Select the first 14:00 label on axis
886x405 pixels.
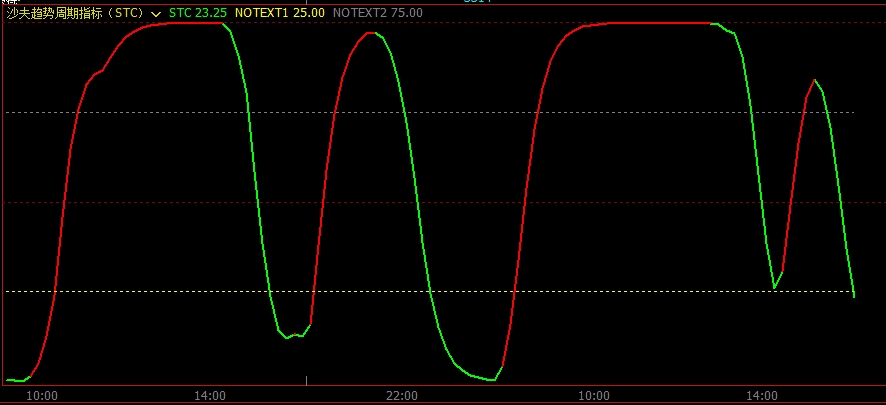[210, 395]
